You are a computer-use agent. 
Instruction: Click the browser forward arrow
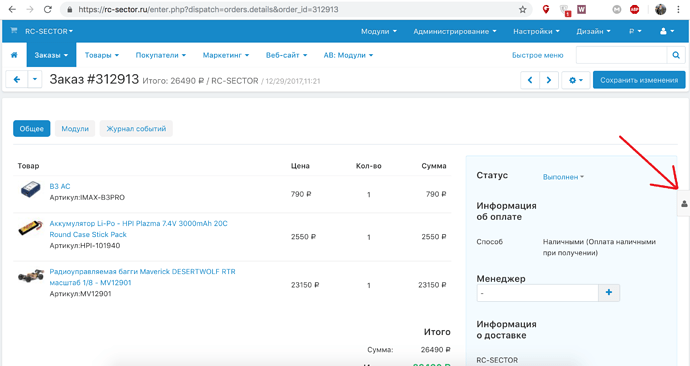(30, 9)
